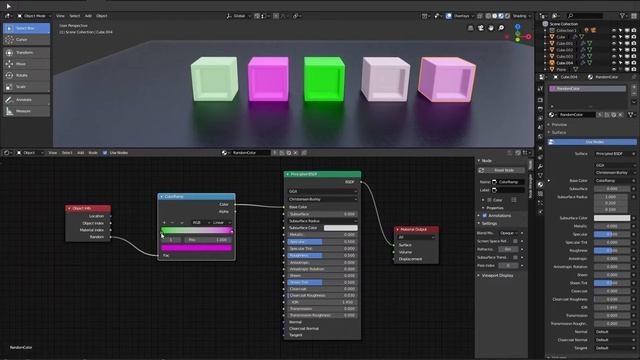Select the Scale tool
The width and height of the screenshot is (640, 360).
27,87
